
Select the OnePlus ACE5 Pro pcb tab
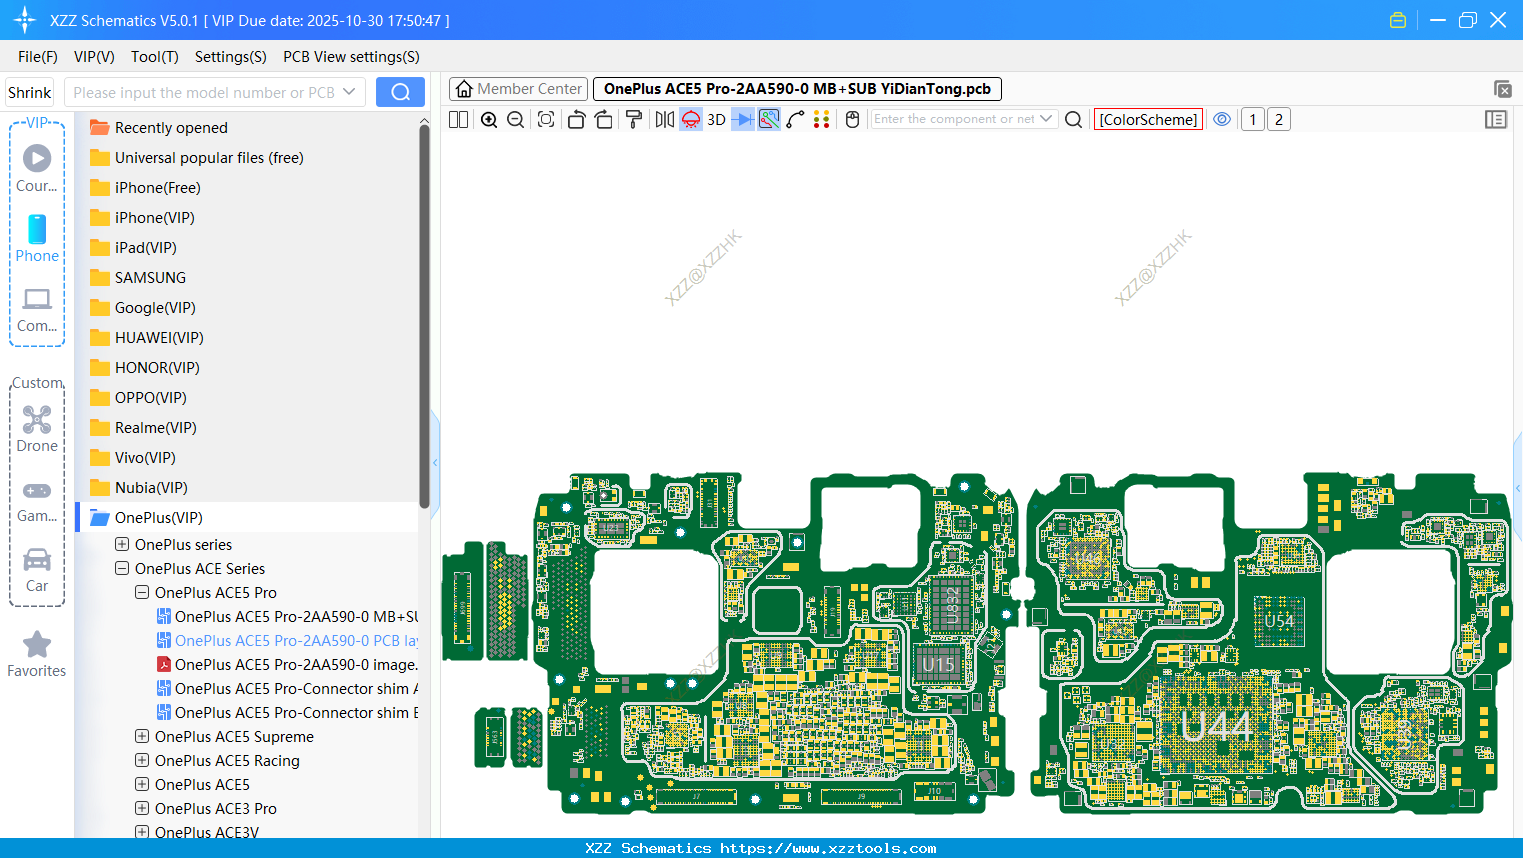click(x=797, y=89)
